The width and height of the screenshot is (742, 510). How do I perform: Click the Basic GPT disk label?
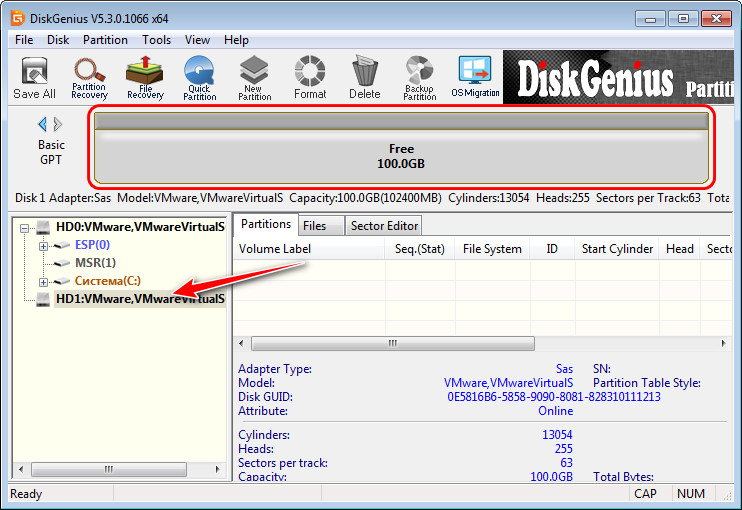51,152
